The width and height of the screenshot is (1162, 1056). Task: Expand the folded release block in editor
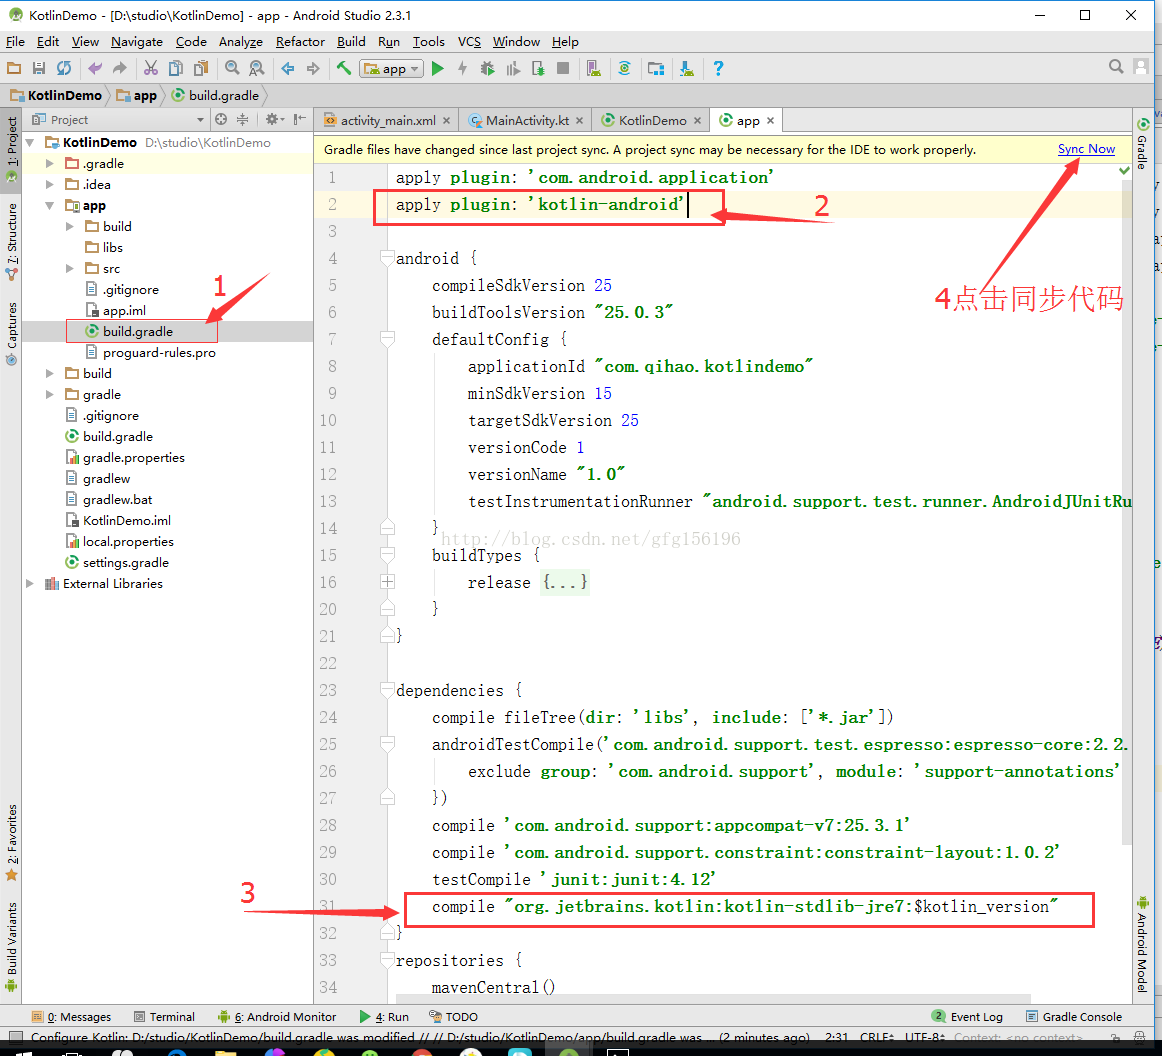pyautogui.click(x=388, y=582)
